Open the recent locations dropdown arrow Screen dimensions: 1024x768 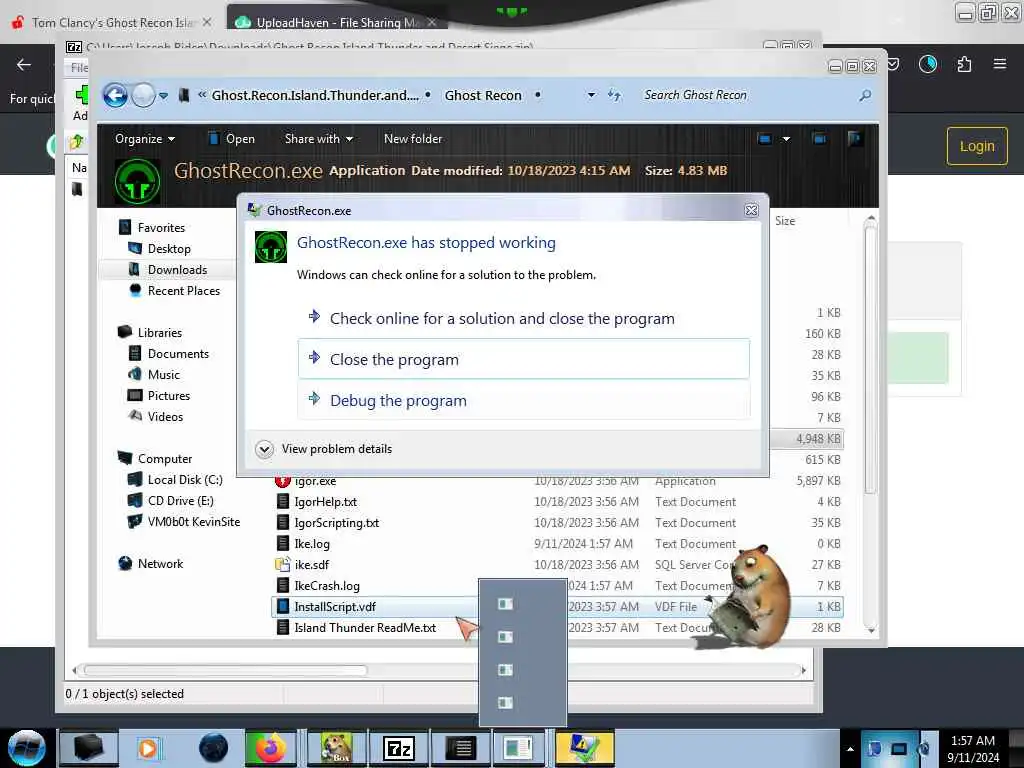click(163, 96)
